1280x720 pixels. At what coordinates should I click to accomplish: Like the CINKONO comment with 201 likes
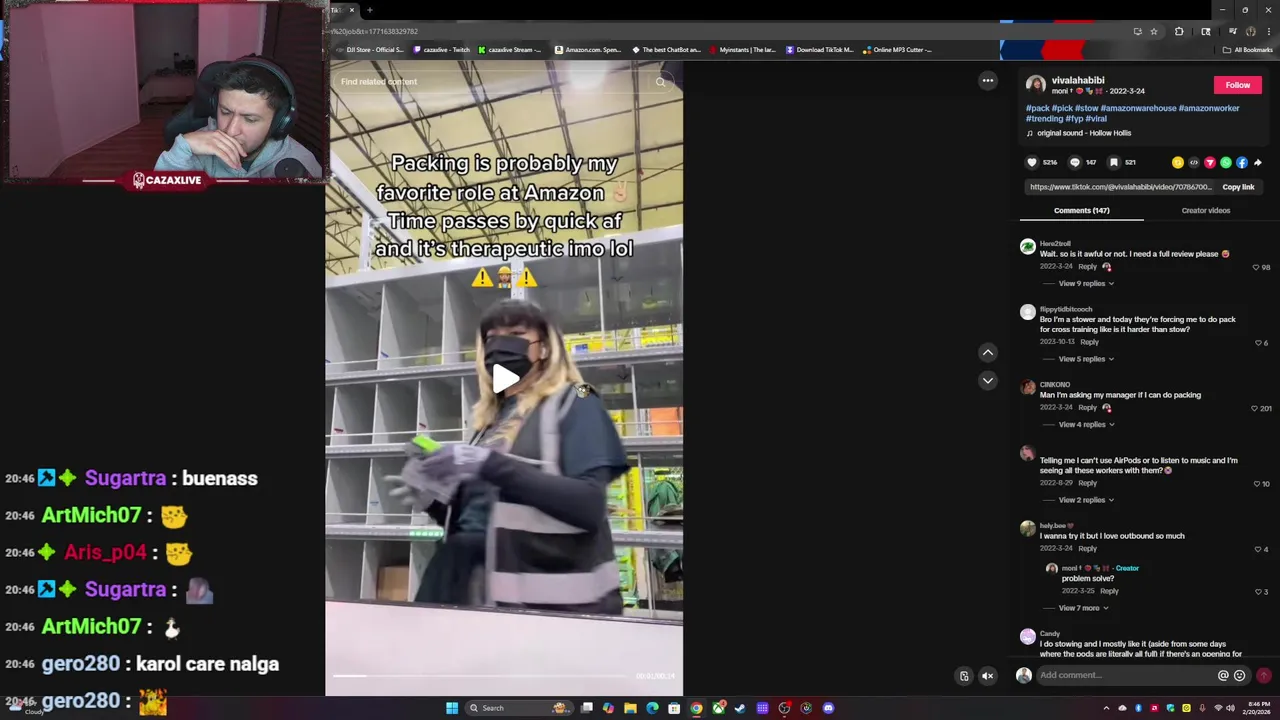1254,408
